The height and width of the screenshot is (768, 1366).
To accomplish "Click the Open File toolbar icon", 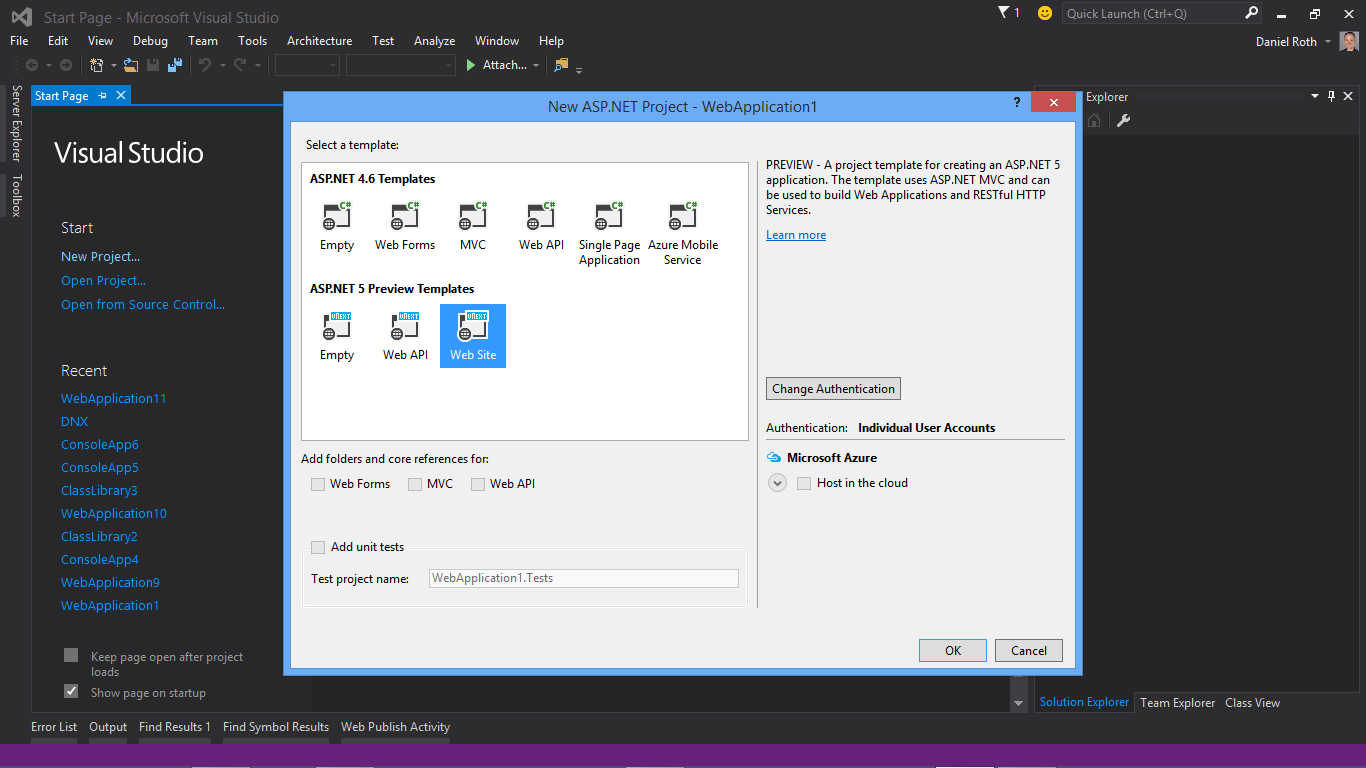I will pos(131,65).
